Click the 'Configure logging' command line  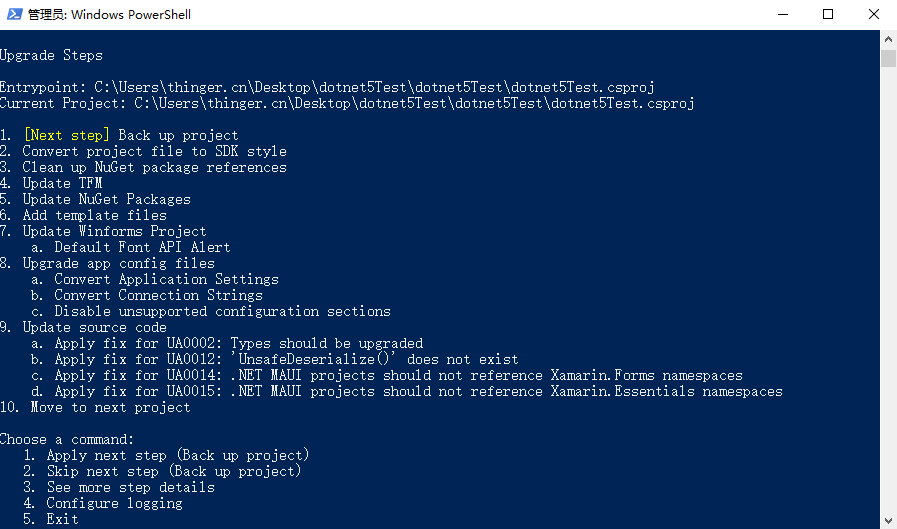[x=103, y=503]
